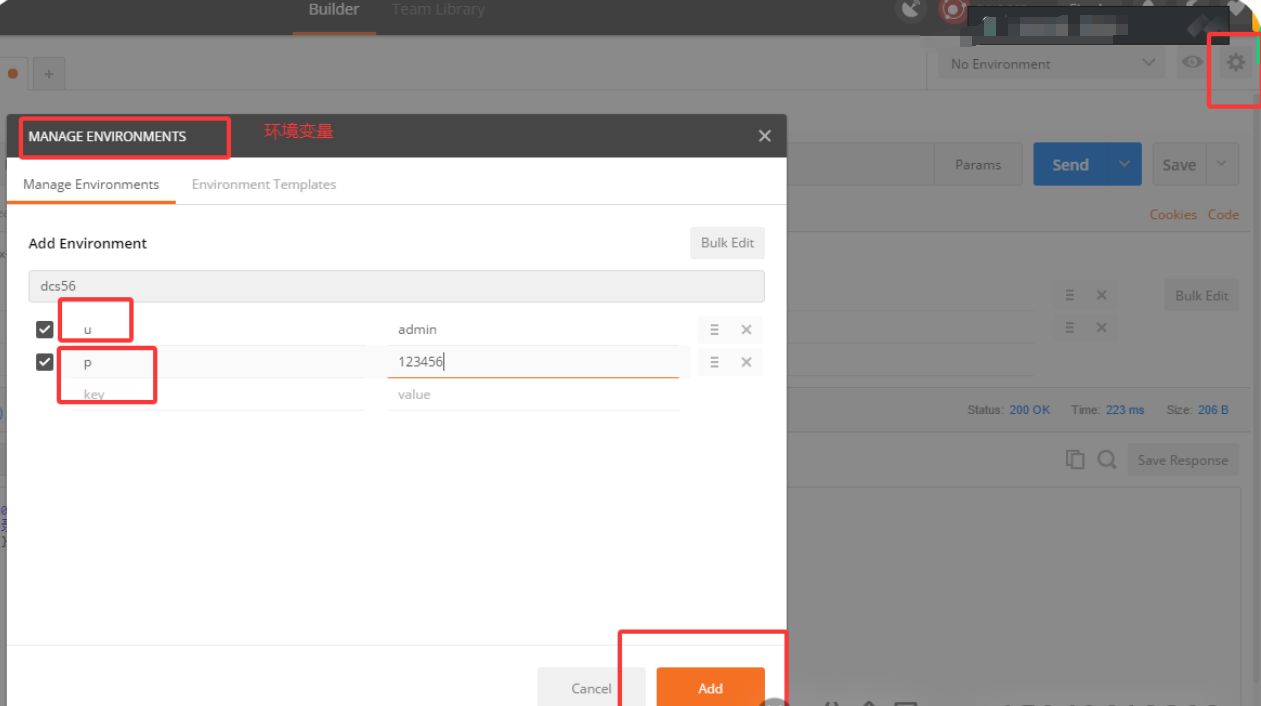The width and height of the screenshot is (1261, 706).
Task: Click the 206 B size value
Action: [x=1212, y=410]
